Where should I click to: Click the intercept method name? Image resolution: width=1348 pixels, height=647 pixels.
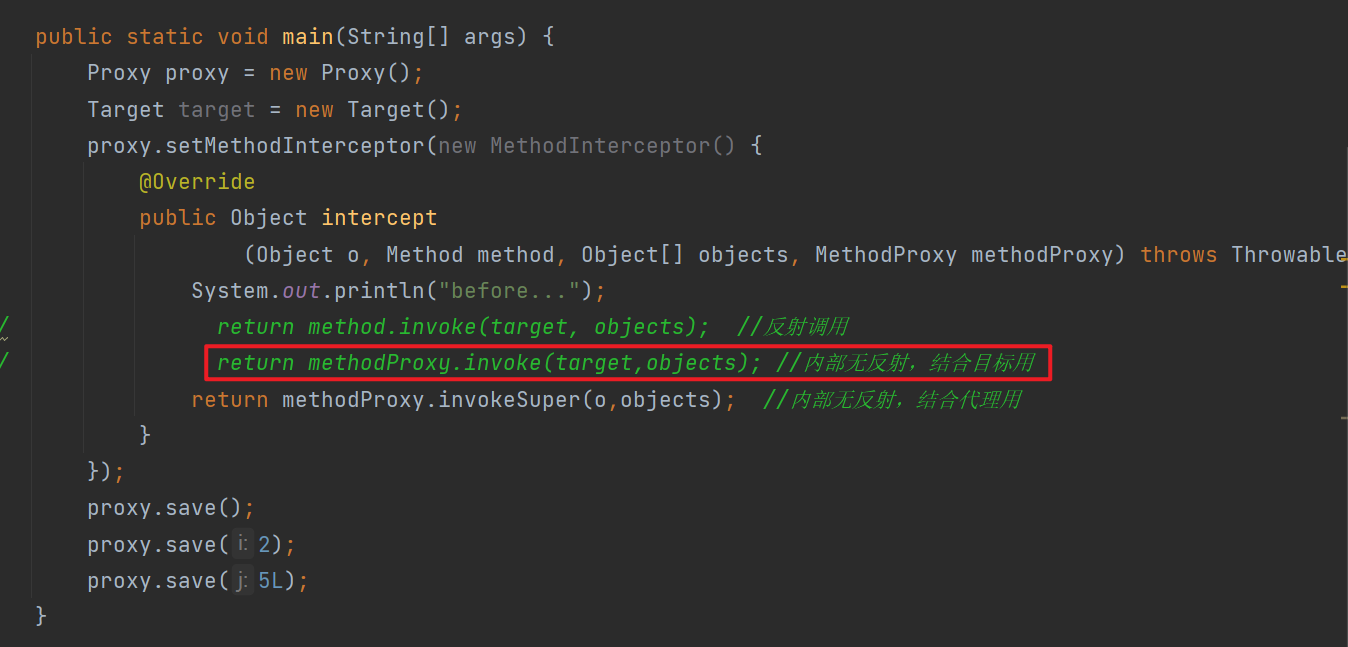pos(379,218)
